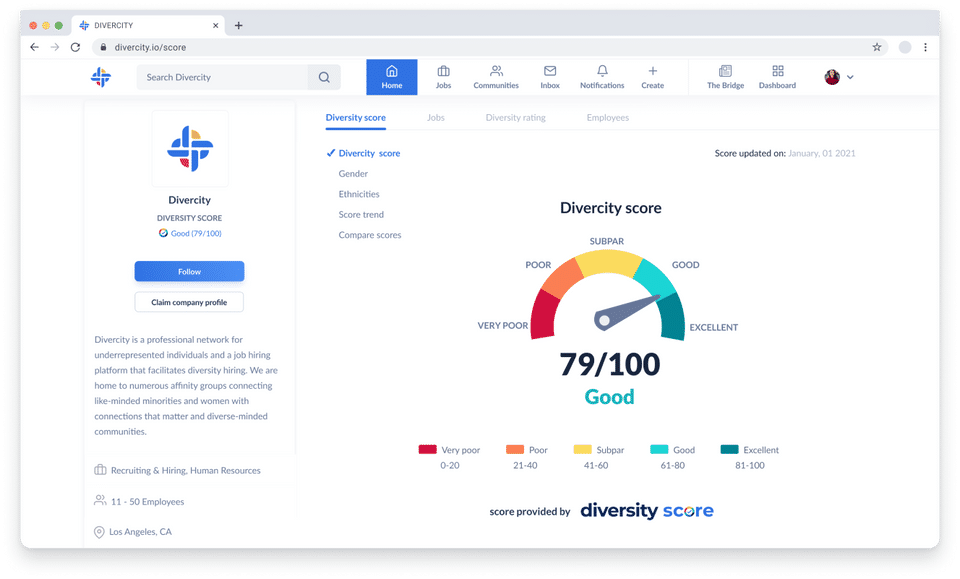960x579 pixels.
Task: Click the browser profile circle icon
Action: pyautogui.click(x=905, y=47)
